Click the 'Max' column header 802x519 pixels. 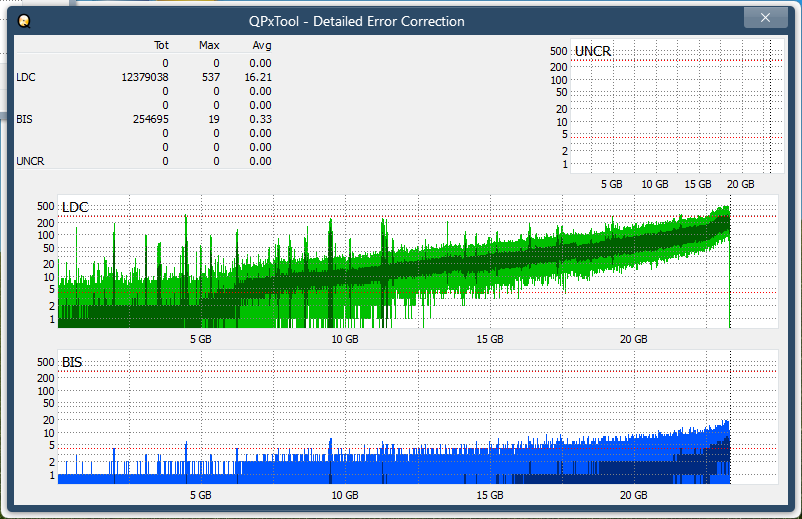pyautogui.click(x=209, y=46)
